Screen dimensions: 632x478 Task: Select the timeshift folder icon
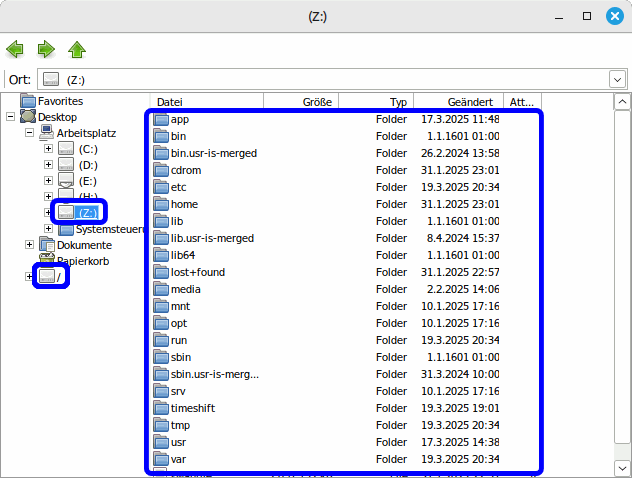click(x=162, y=408)
